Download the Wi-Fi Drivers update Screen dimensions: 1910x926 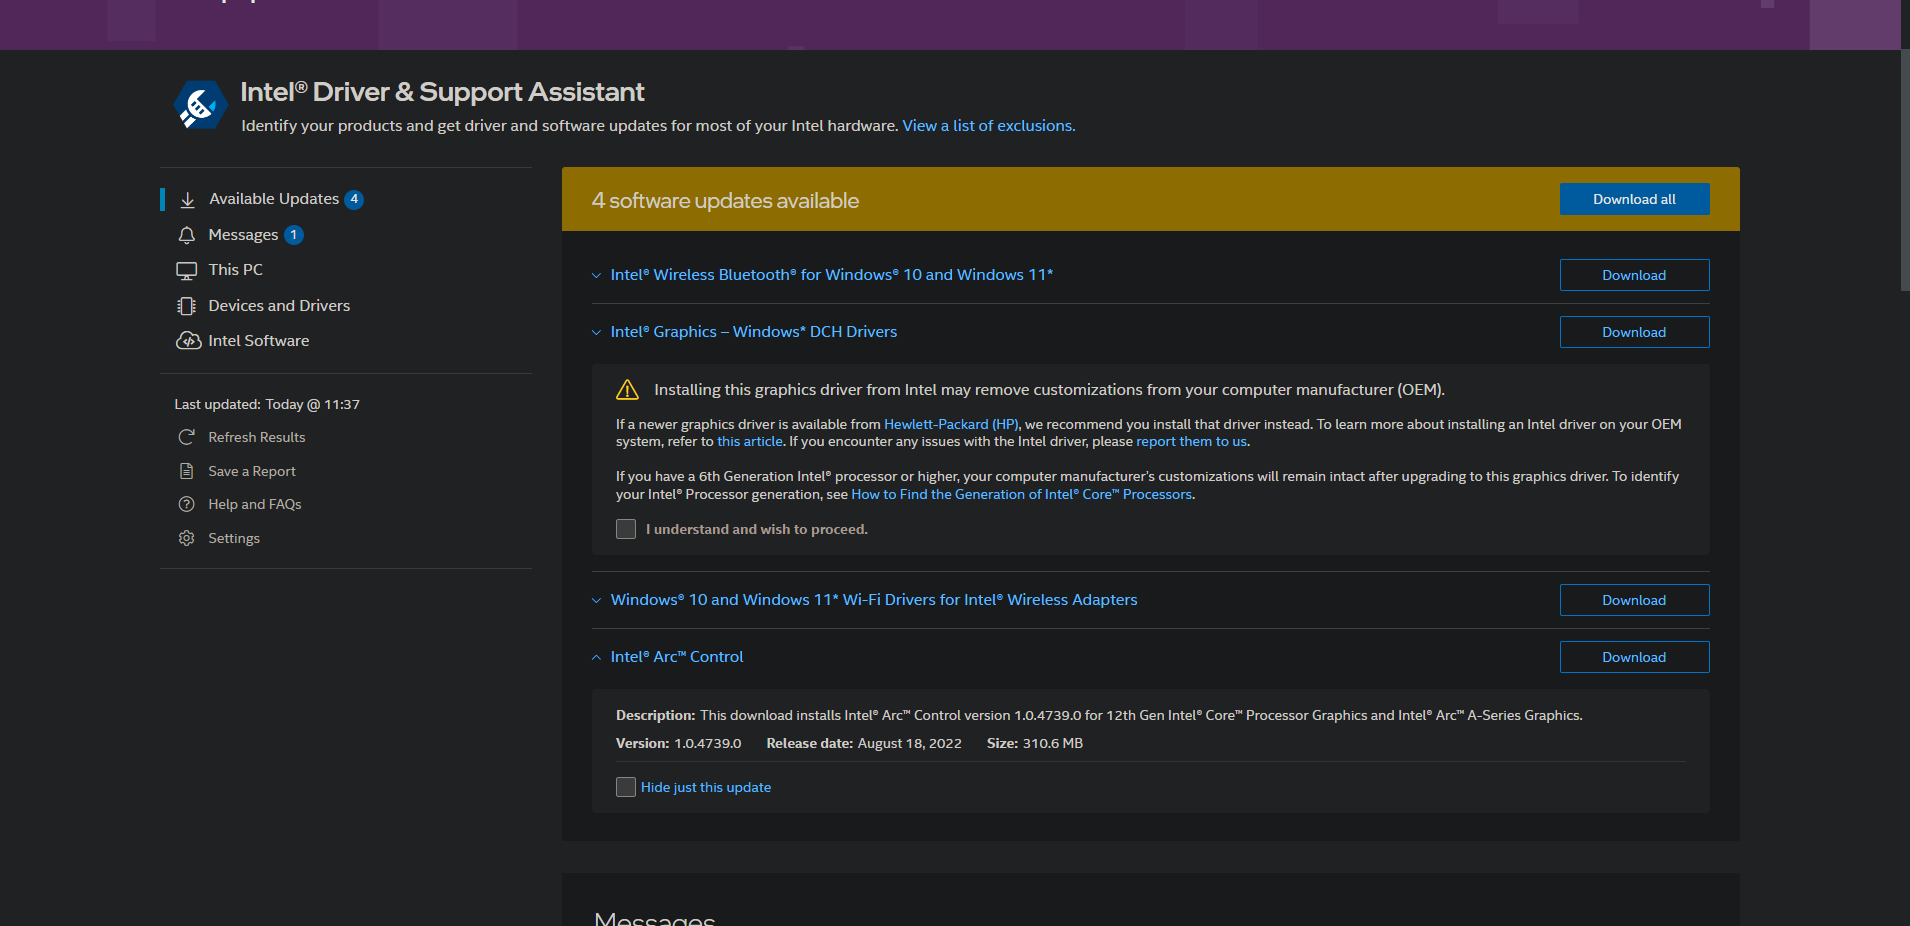(1634, 600)
